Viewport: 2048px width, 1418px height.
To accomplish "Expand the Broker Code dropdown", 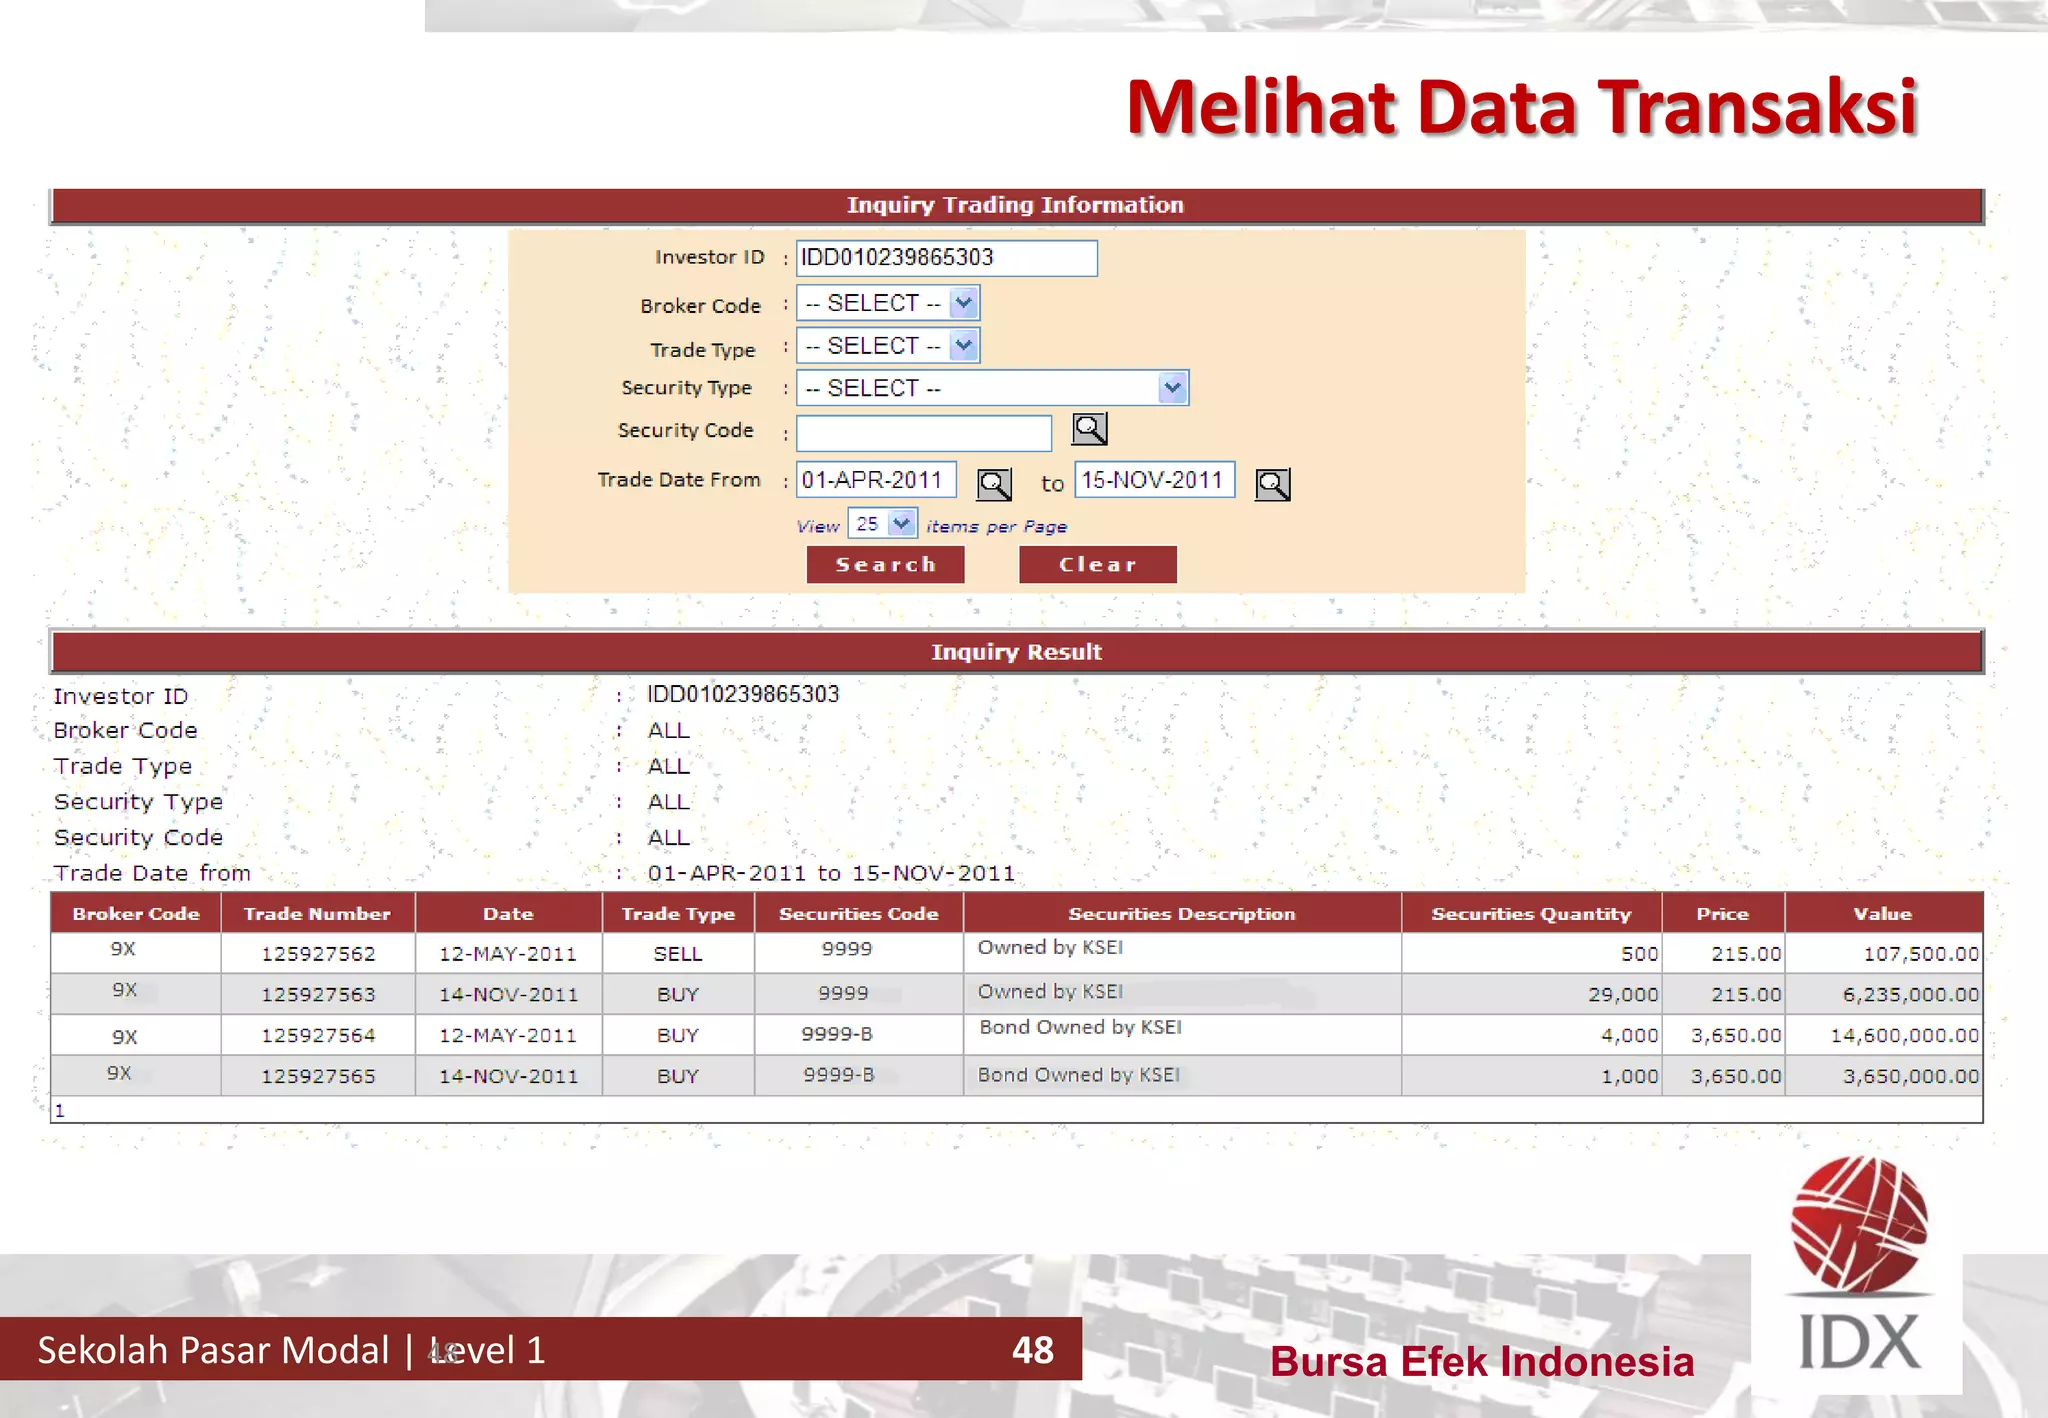I will click(x=963, y=302).
